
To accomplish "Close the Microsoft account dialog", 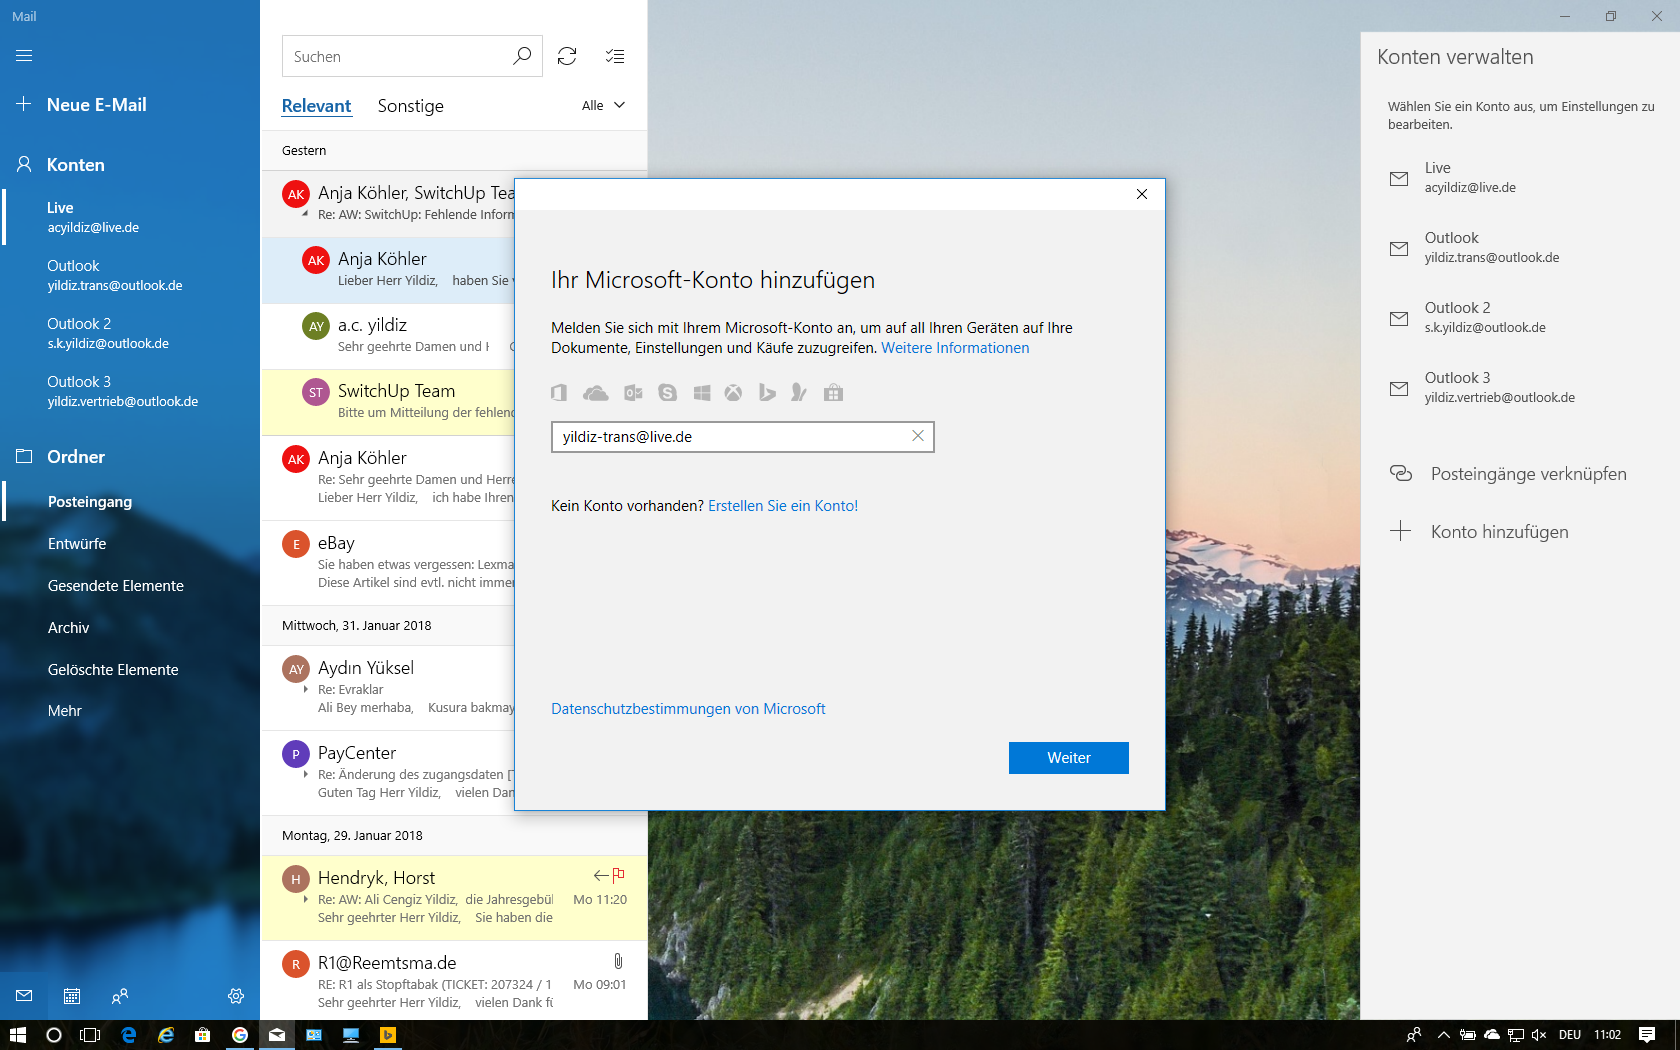I will [1142, 194].
